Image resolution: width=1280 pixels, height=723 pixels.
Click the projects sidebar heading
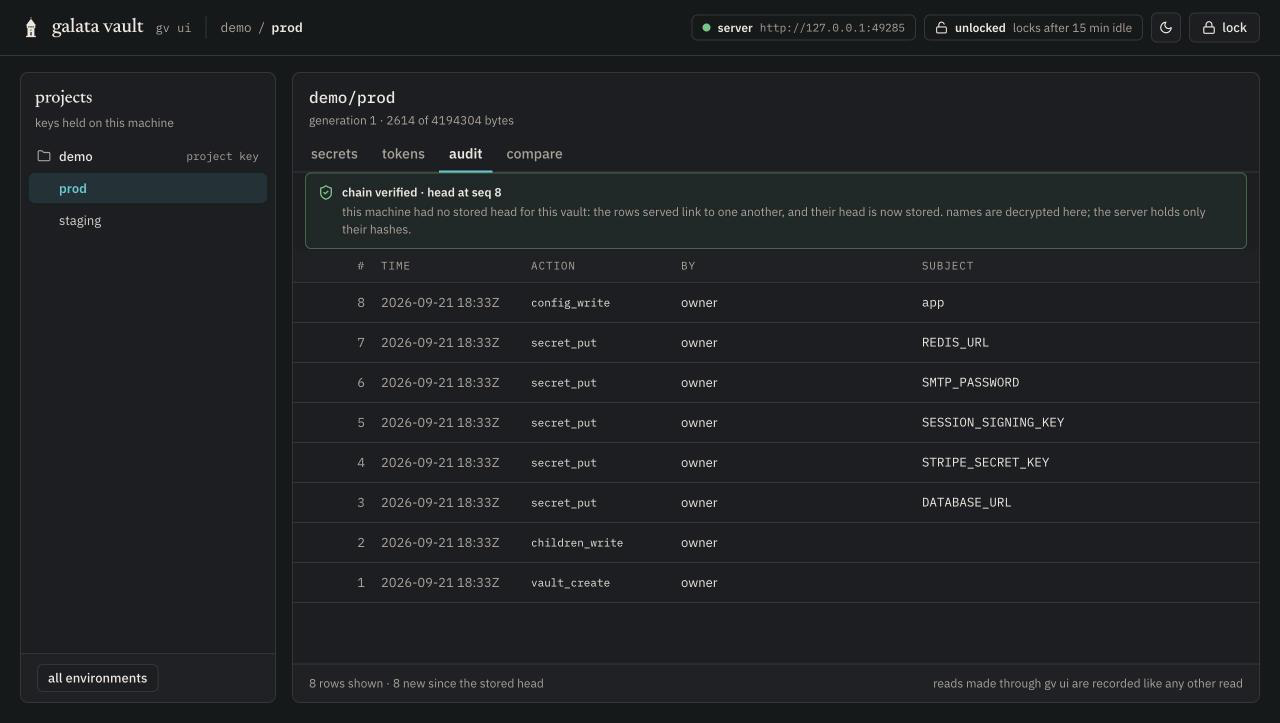pos(63,97)
